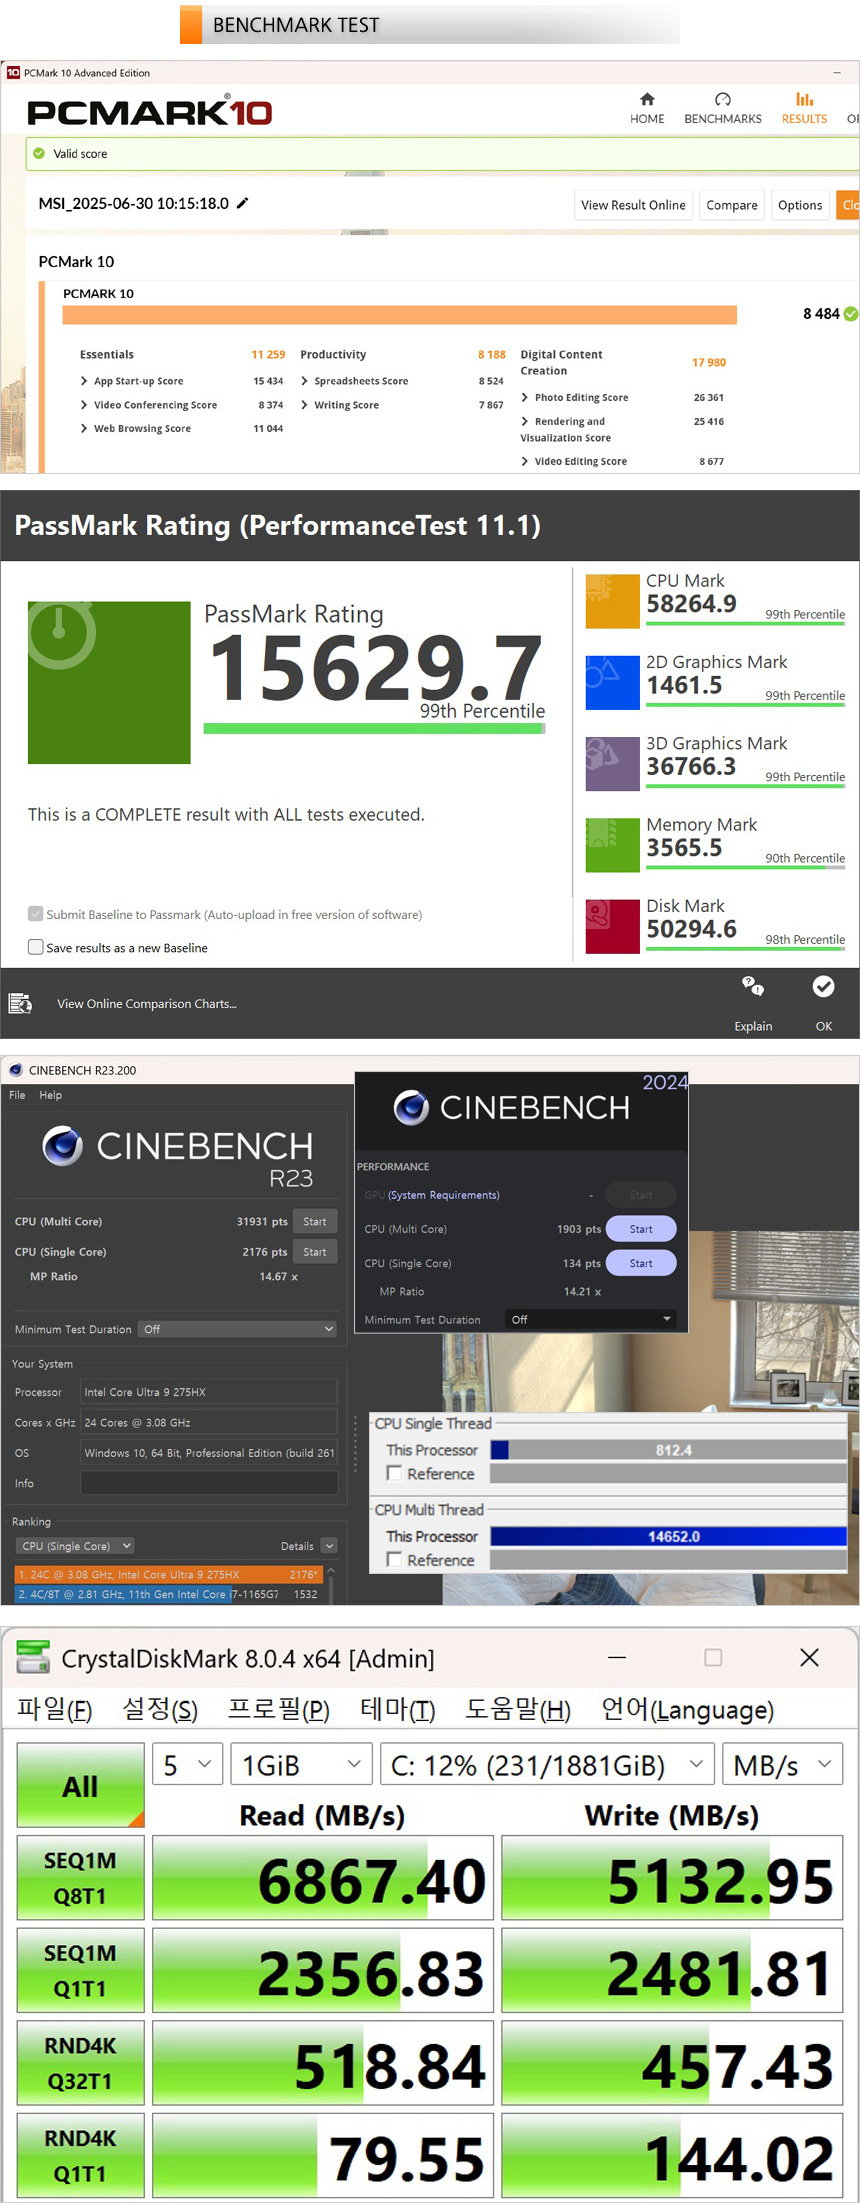The image size is (860, 2206).
Task: Check Reference under CPU Multi Thread
Action: click(395, 1559)
